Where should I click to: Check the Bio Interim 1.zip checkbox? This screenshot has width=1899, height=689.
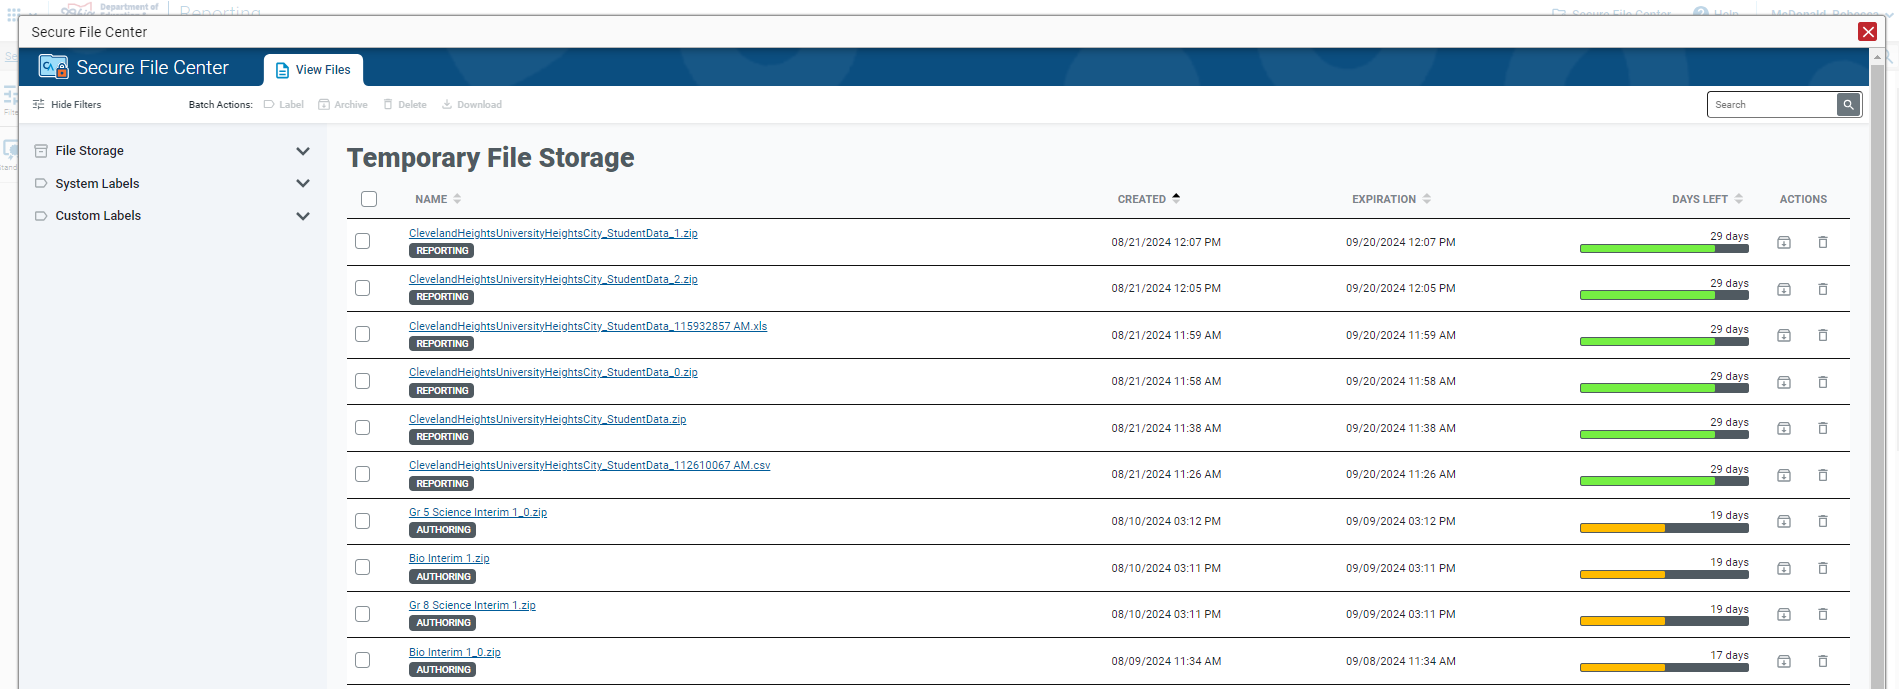coord(362,567)
